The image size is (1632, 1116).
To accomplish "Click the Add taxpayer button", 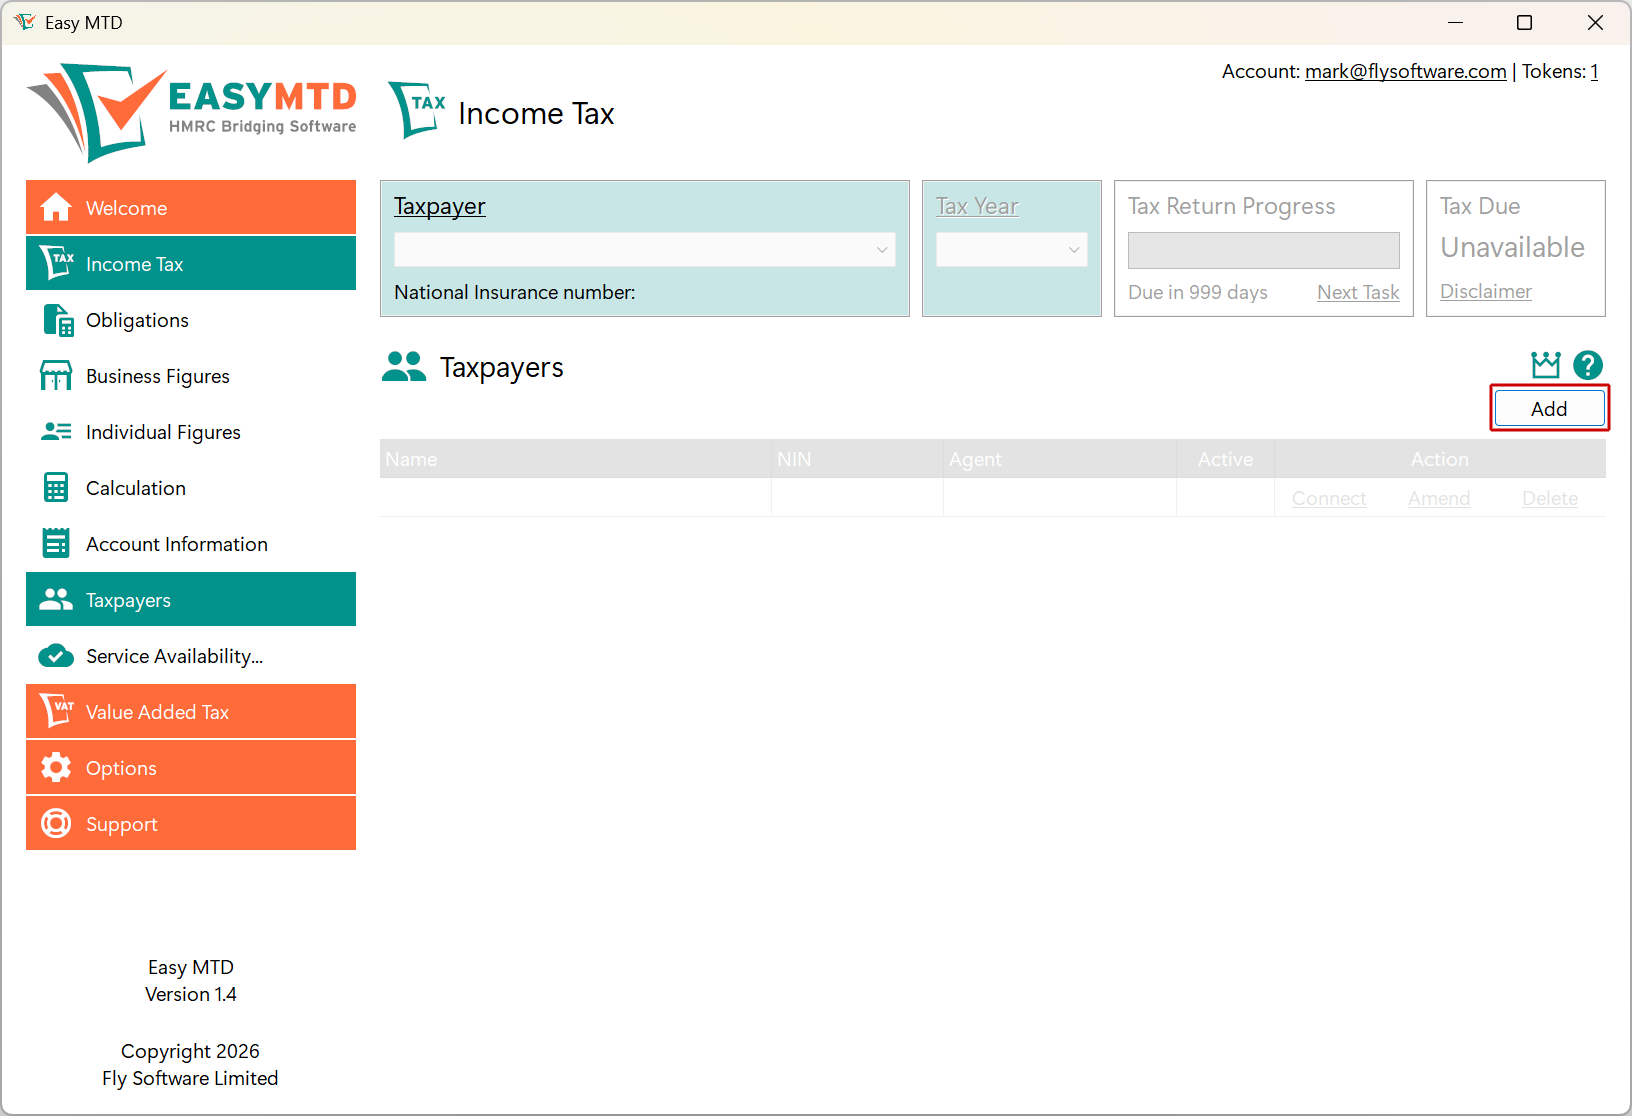I will point(1549,408).
